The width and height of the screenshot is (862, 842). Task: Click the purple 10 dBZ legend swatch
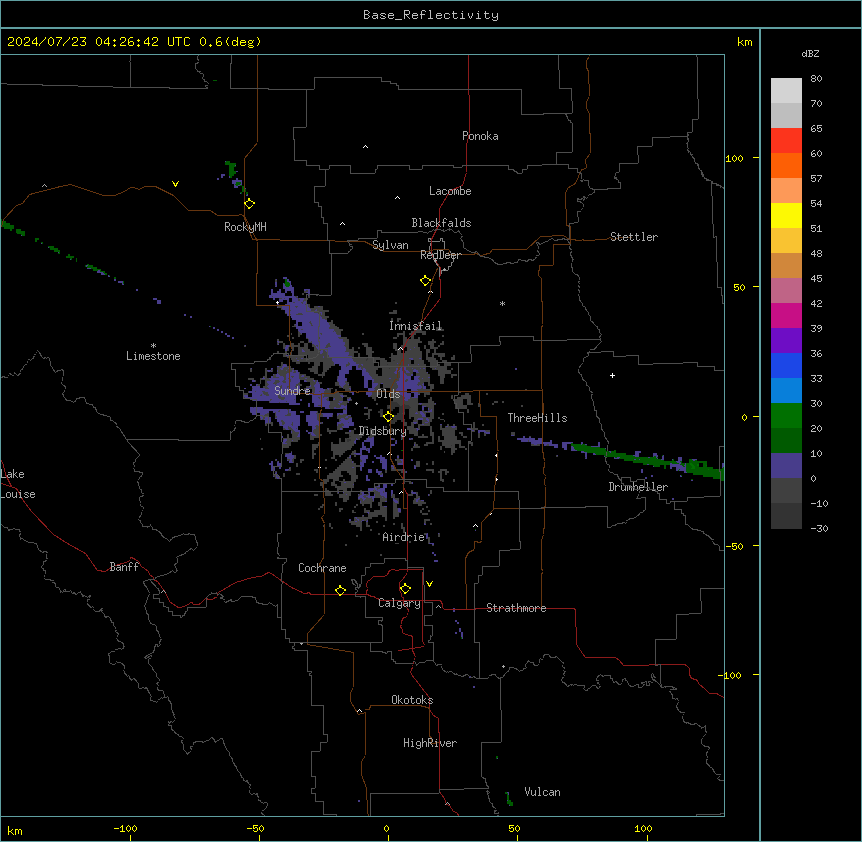786,466
